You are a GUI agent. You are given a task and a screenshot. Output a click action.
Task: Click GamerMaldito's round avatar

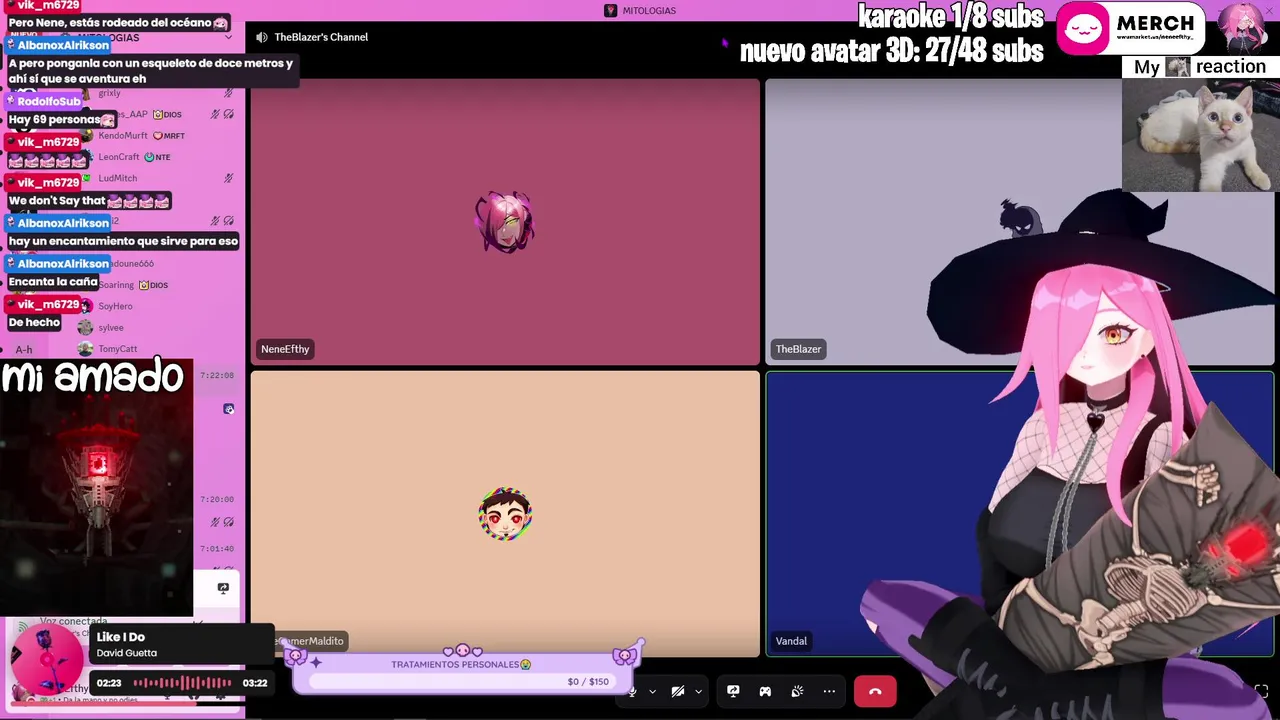505,514
